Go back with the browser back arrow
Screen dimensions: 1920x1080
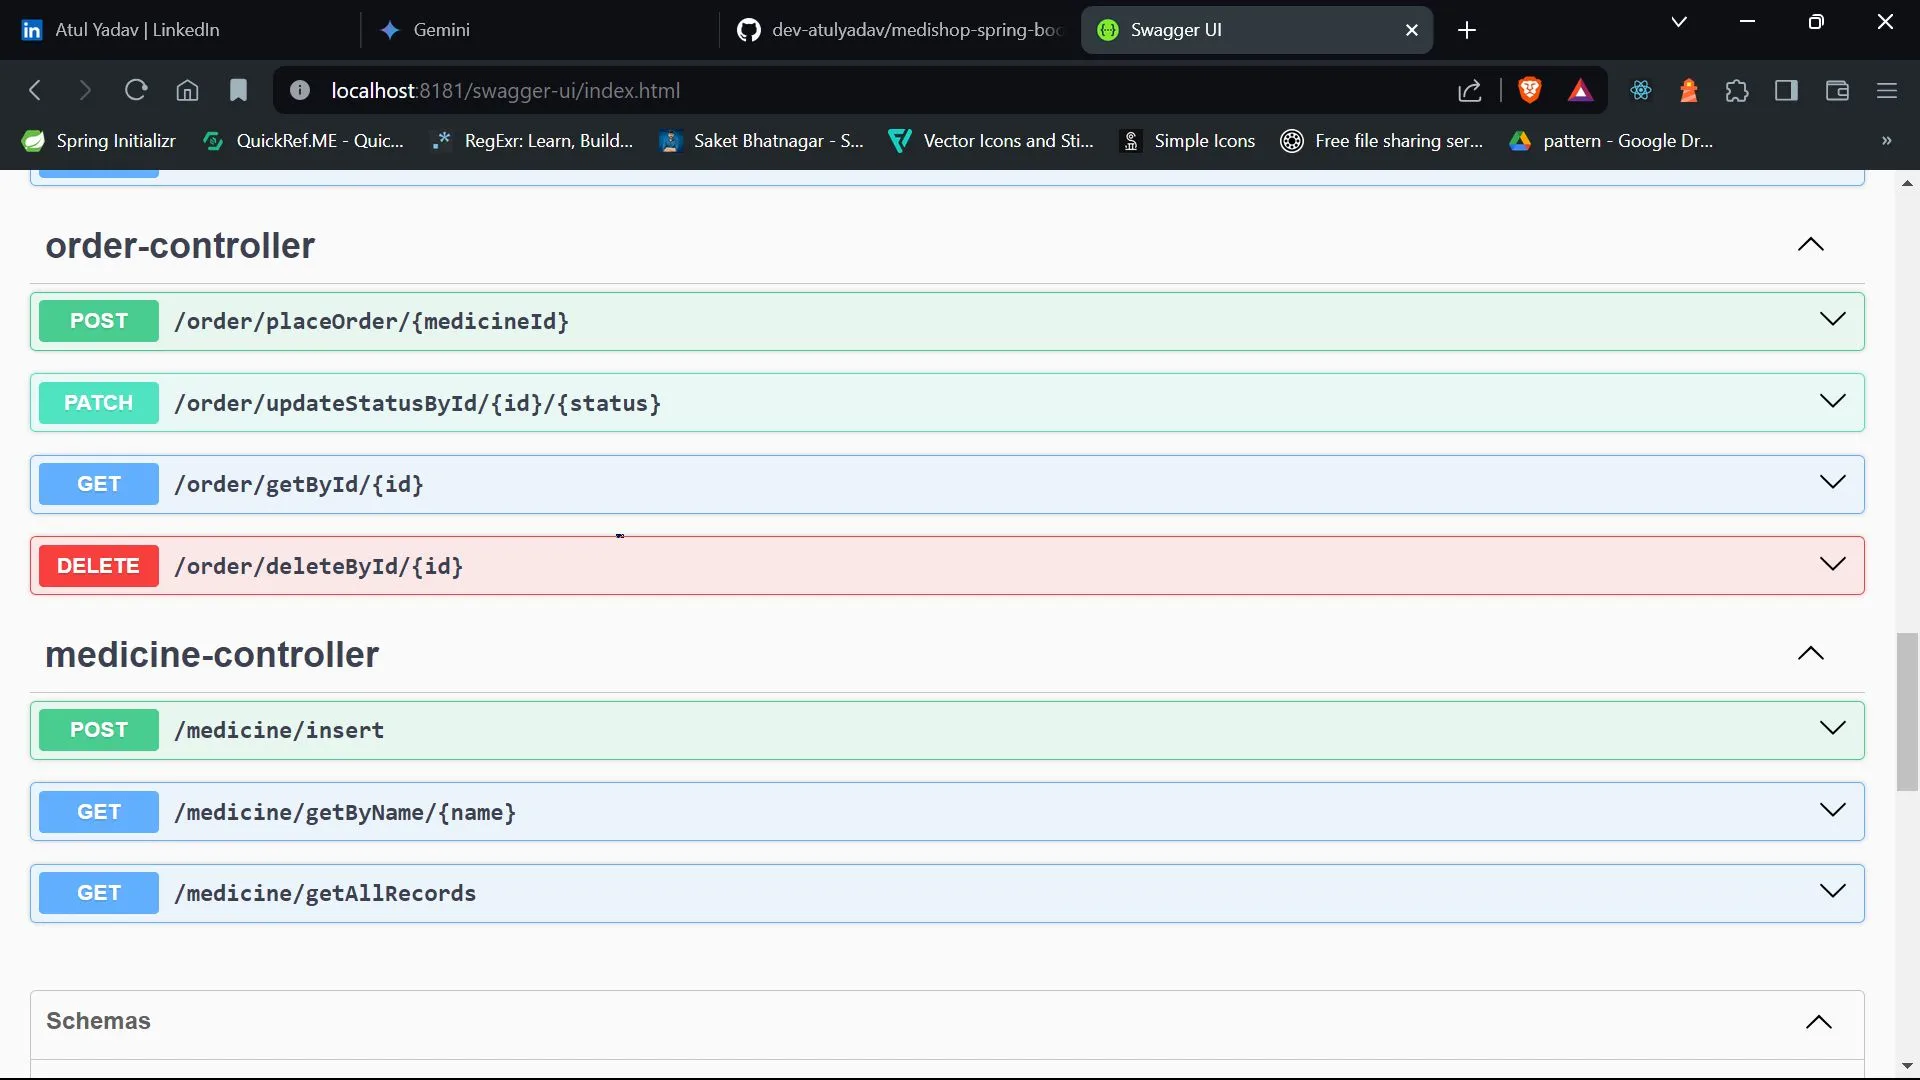pyautogui.click(x=35, y=91)
